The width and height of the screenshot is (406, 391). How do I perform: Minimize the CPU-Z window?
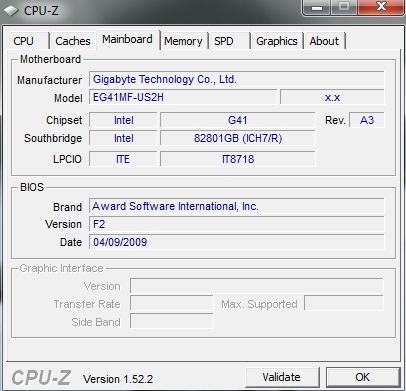[317, 7]
